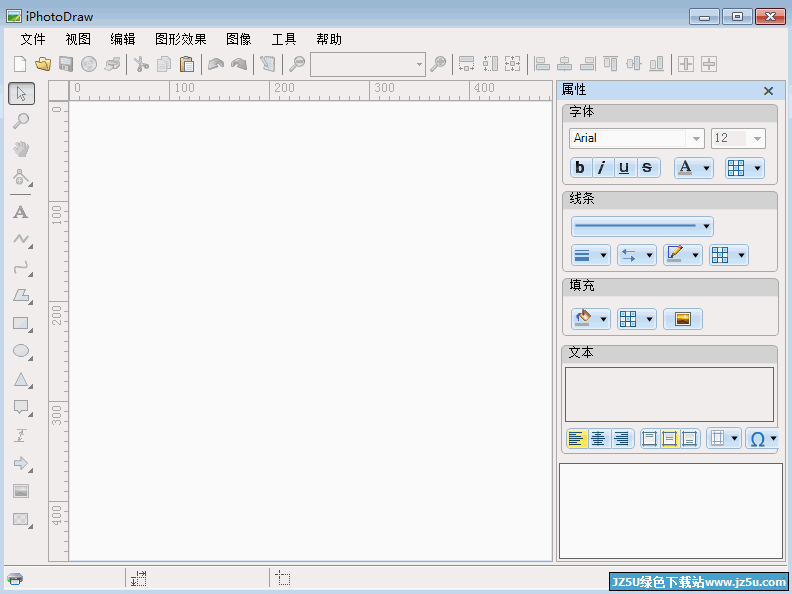Click inside the 文本 text input box

coord(669,394)
